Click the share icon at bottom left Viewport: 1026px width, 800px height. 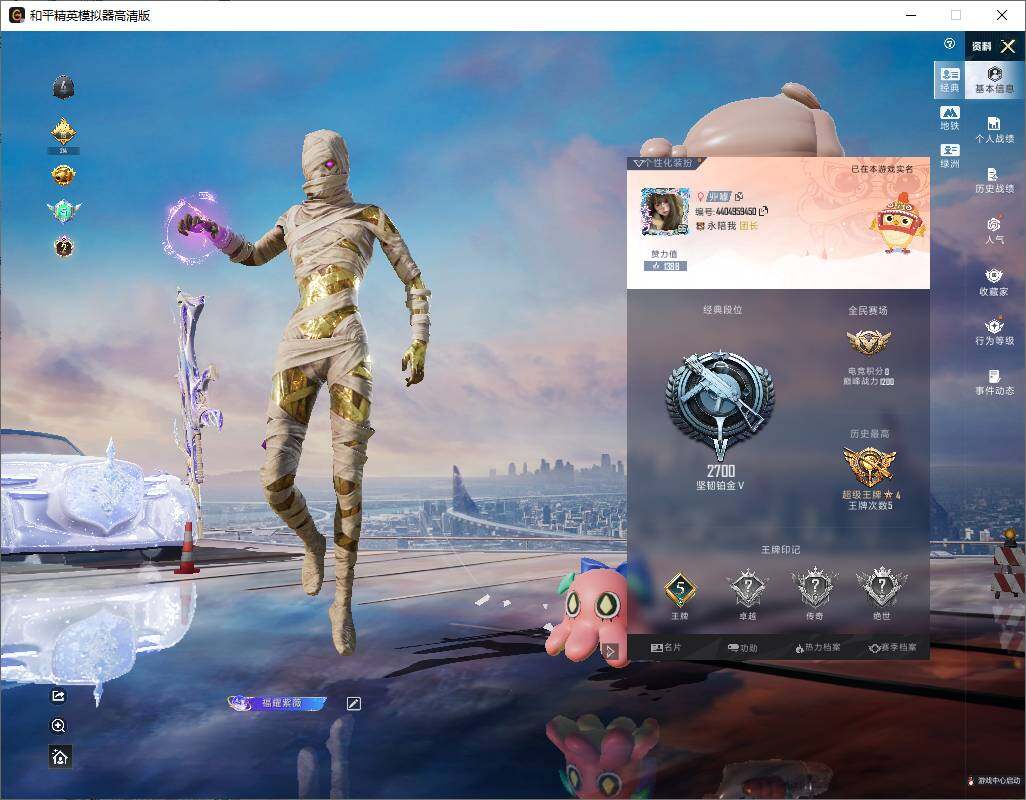tap(58, 696)
